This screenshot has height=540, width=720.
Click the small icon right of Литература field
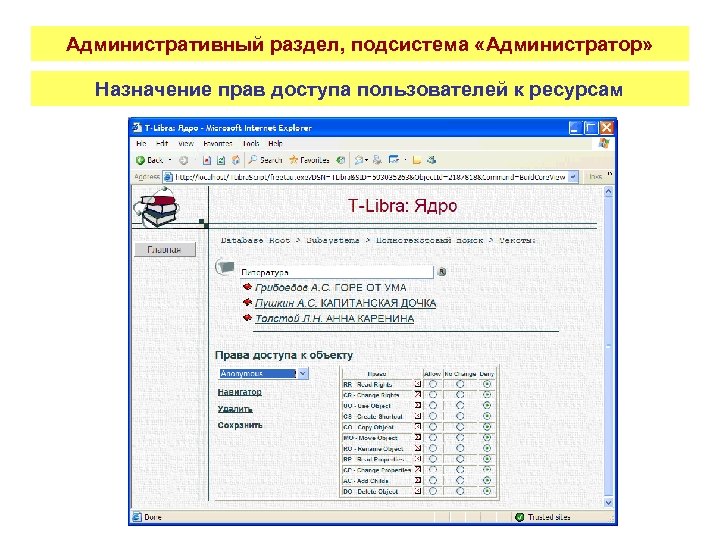click(x=442, y=272)
